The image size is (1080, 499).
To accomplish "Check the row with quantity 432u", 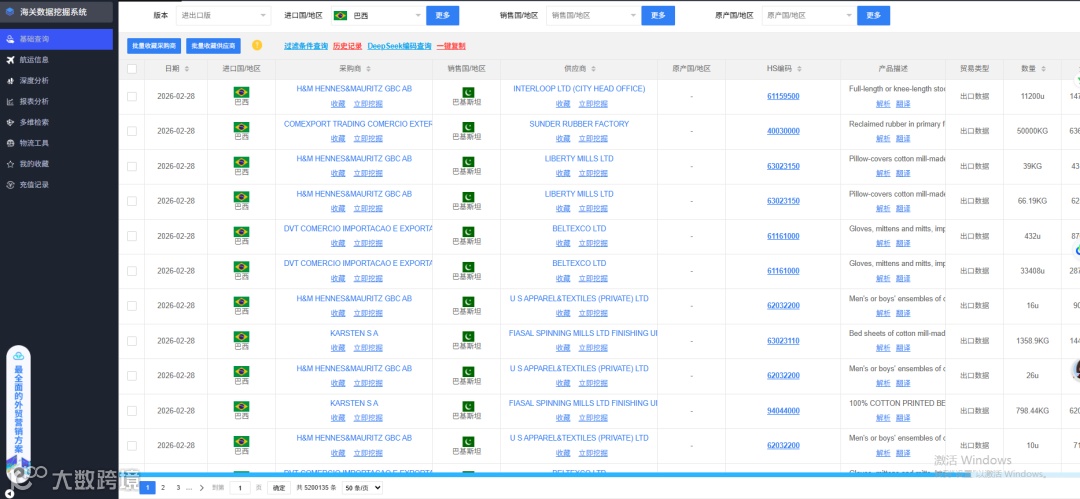I will (x=132, y=236).
